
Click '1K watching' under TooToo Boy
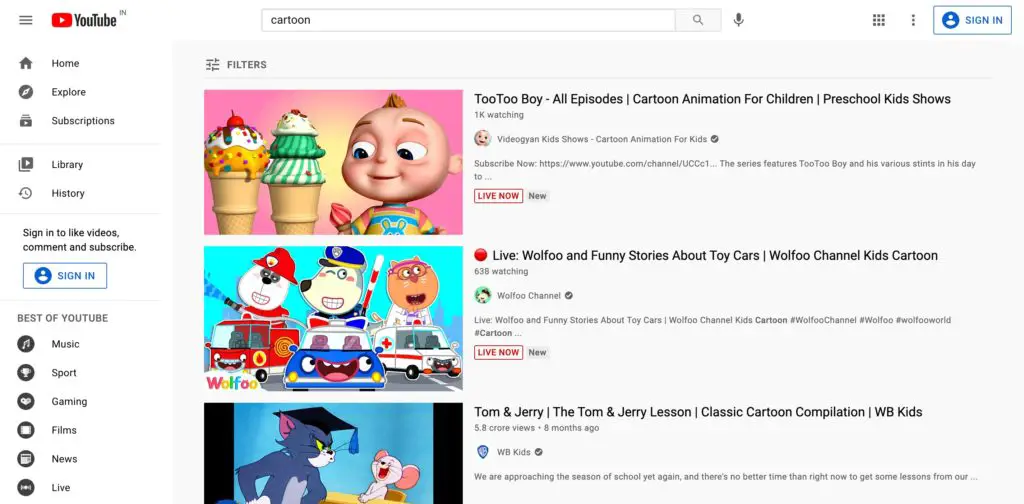click(499, 115)
